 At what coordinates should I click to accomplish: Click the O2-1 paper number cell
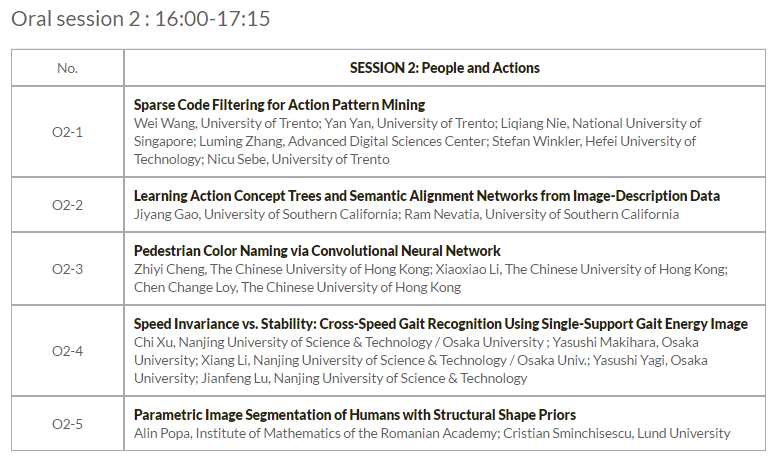tap(67, 131)
